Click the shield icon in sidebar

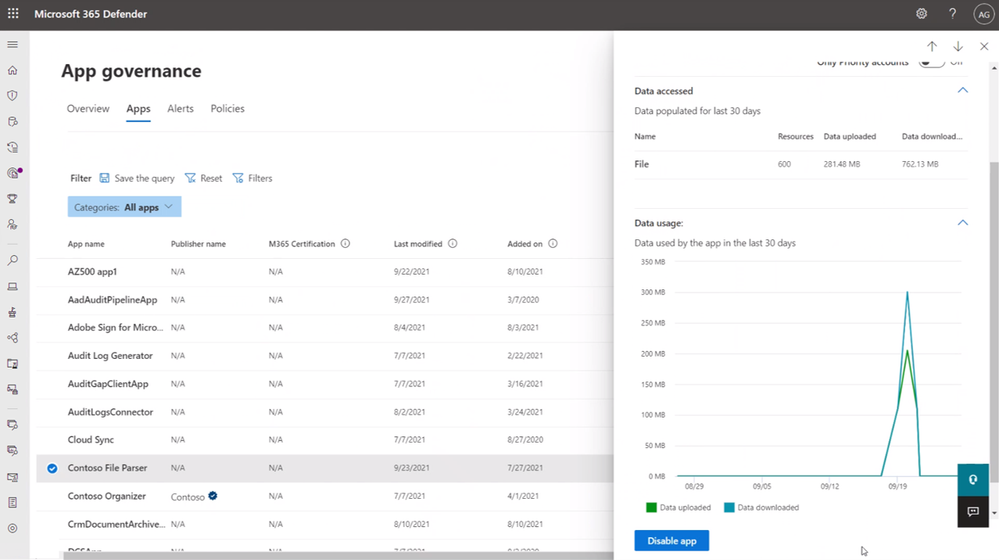pos(12,96)
